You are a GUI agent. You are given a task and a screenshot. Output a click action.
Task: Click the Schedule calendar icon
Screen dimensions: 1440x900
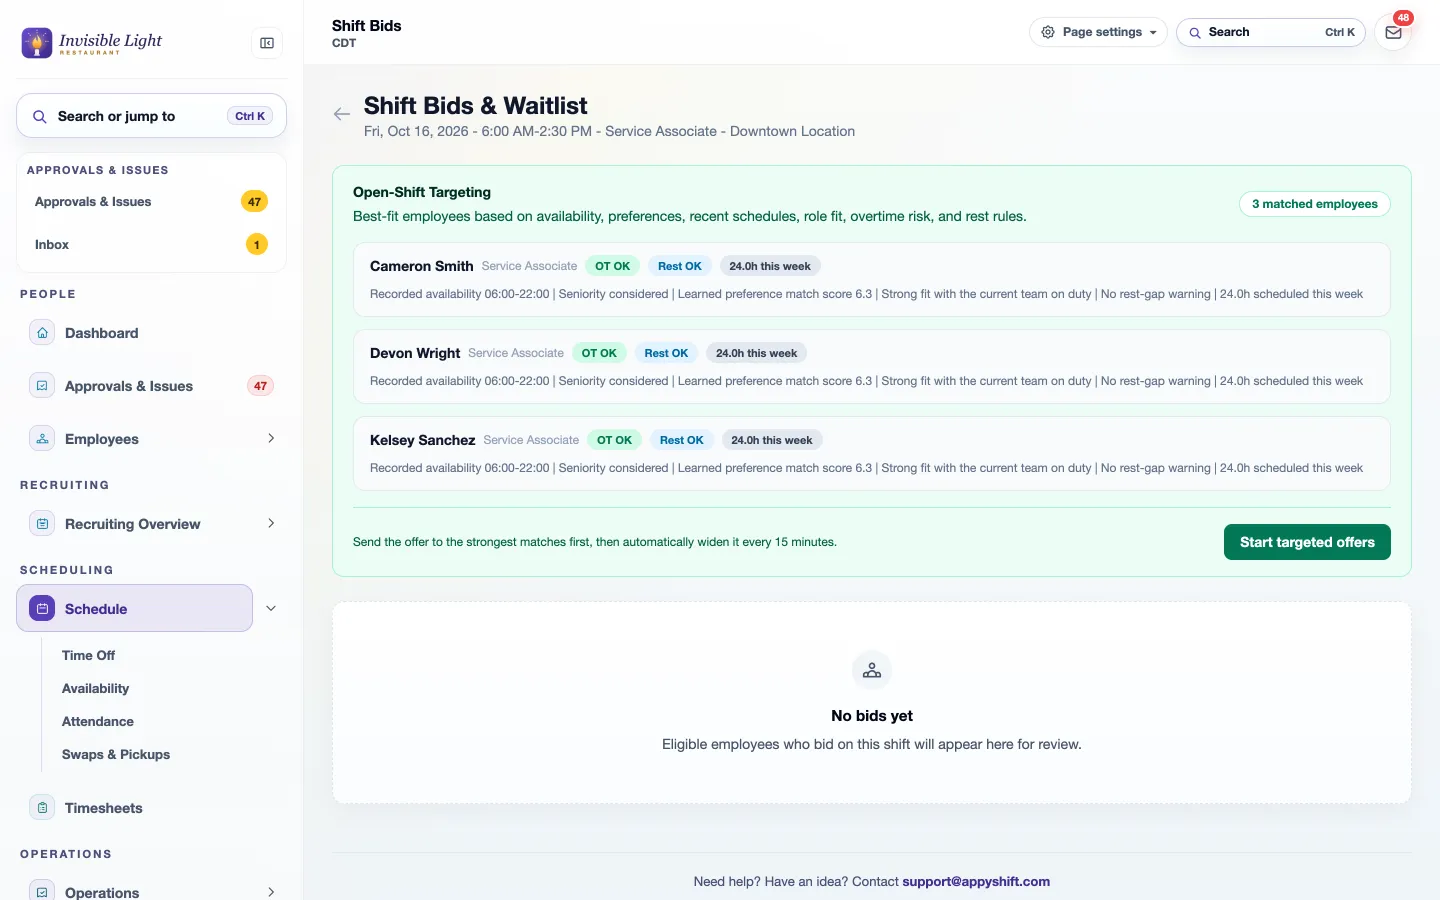tap(42, 609)
